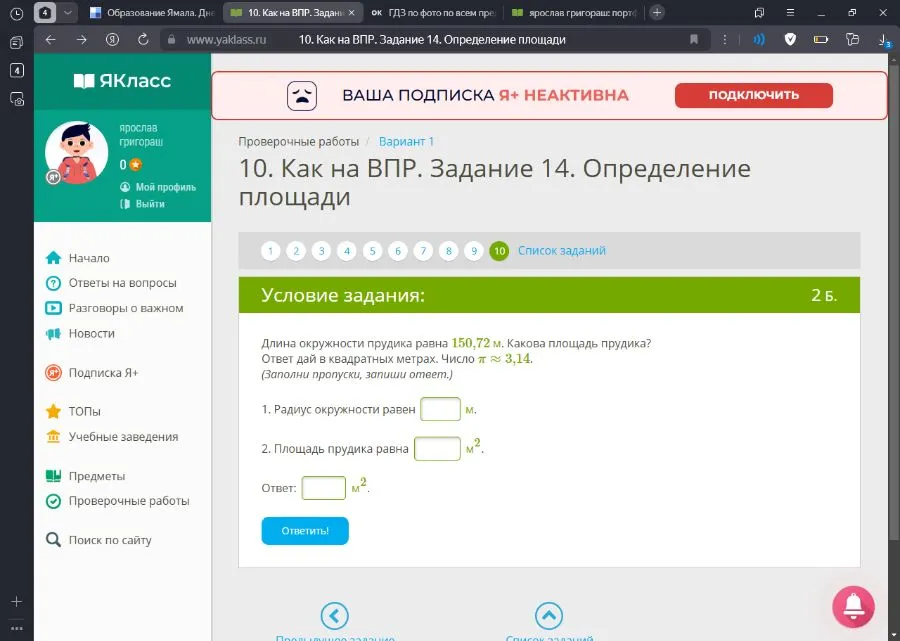Click the radius answer input field
The width and height of the screenshot is (900, 641).
[440, 409]
